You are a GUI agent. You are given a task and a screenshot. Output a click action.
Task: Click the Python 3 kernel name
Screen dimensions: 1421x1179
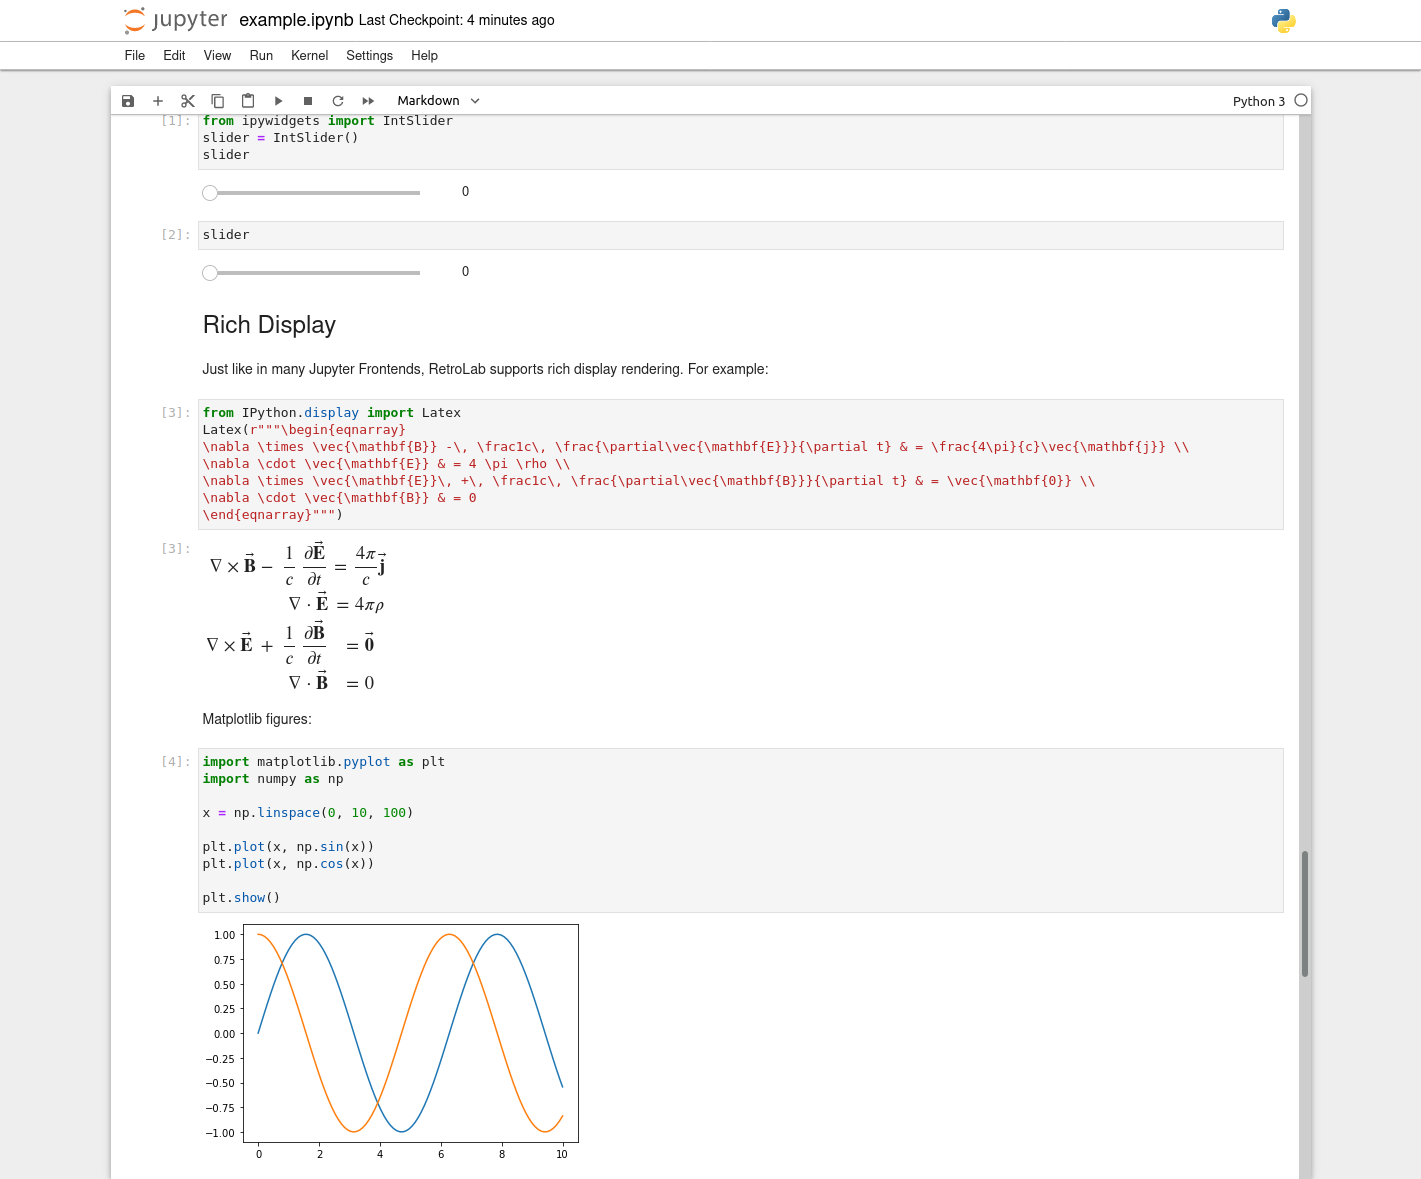click(x=1258, y=101)
